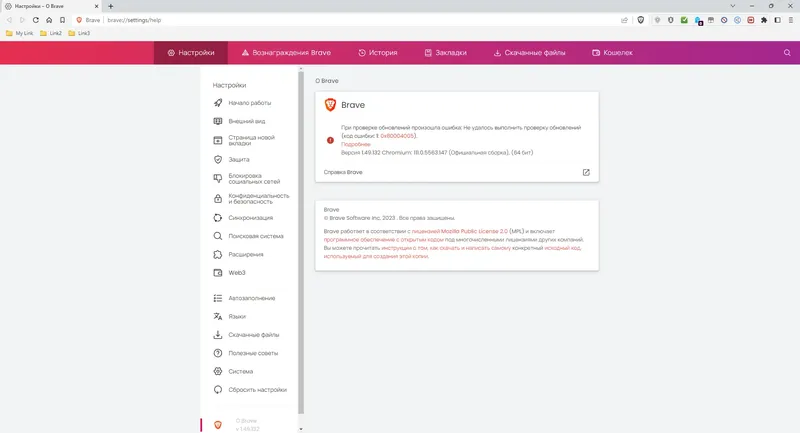The image size is (800, 433).
Task: Select О Brave at sidebar bottom
Action: click(247, 425)
